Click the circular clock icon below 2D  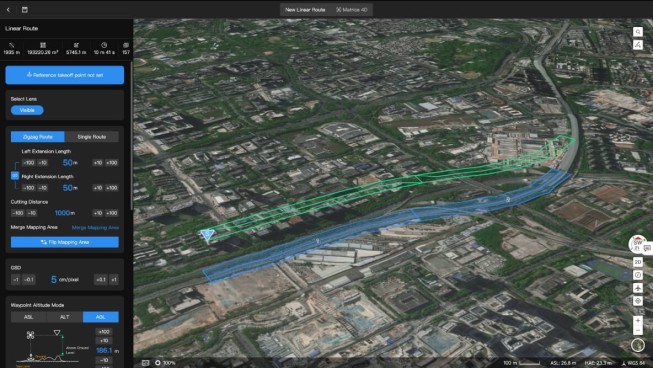click(638, 275)
